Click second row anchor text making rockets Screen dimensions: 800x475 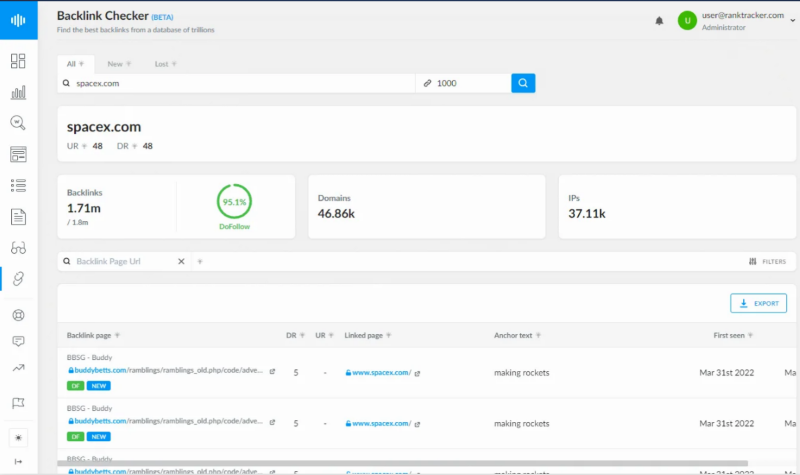pos(521,423)
